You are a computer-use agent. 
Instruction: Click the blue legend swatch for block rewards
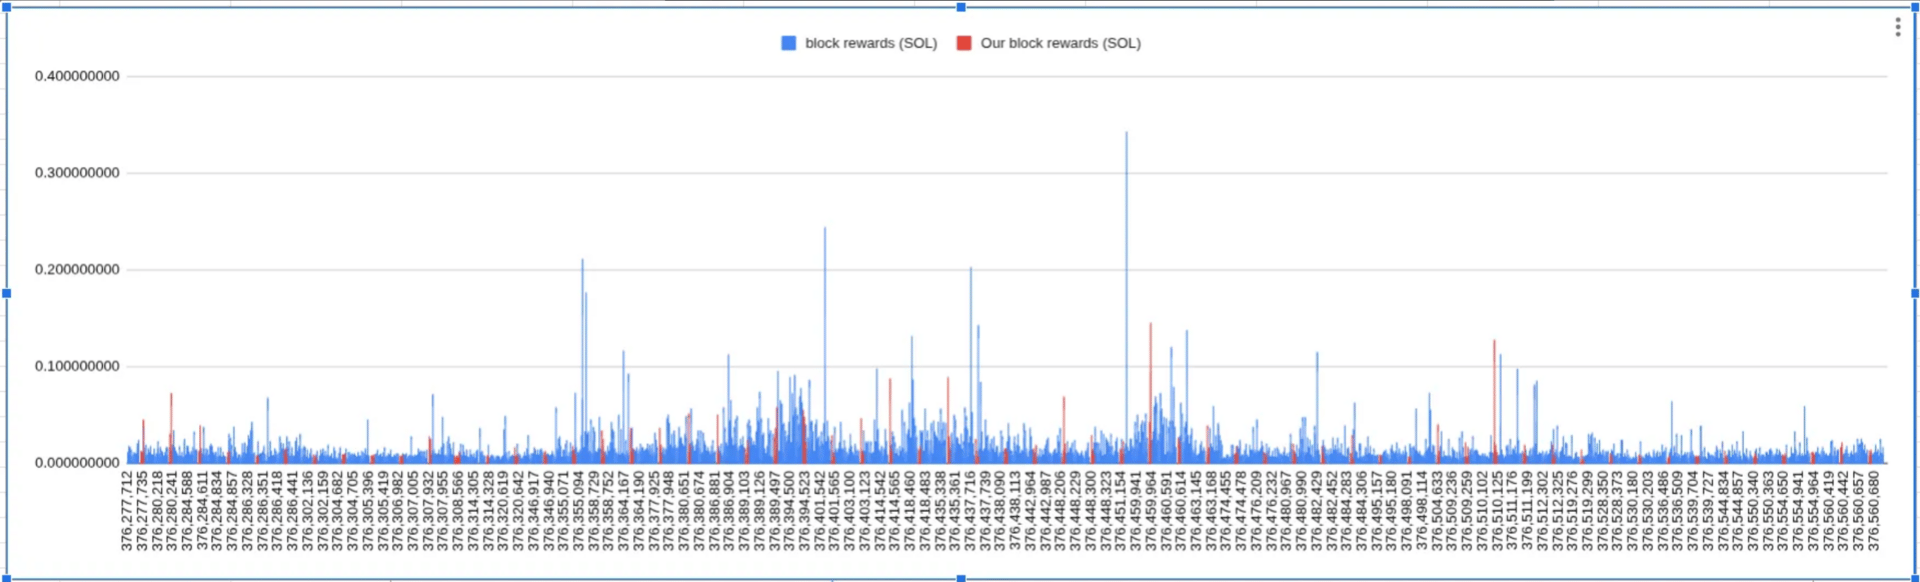pyautogui.click(x=789, y=43)
